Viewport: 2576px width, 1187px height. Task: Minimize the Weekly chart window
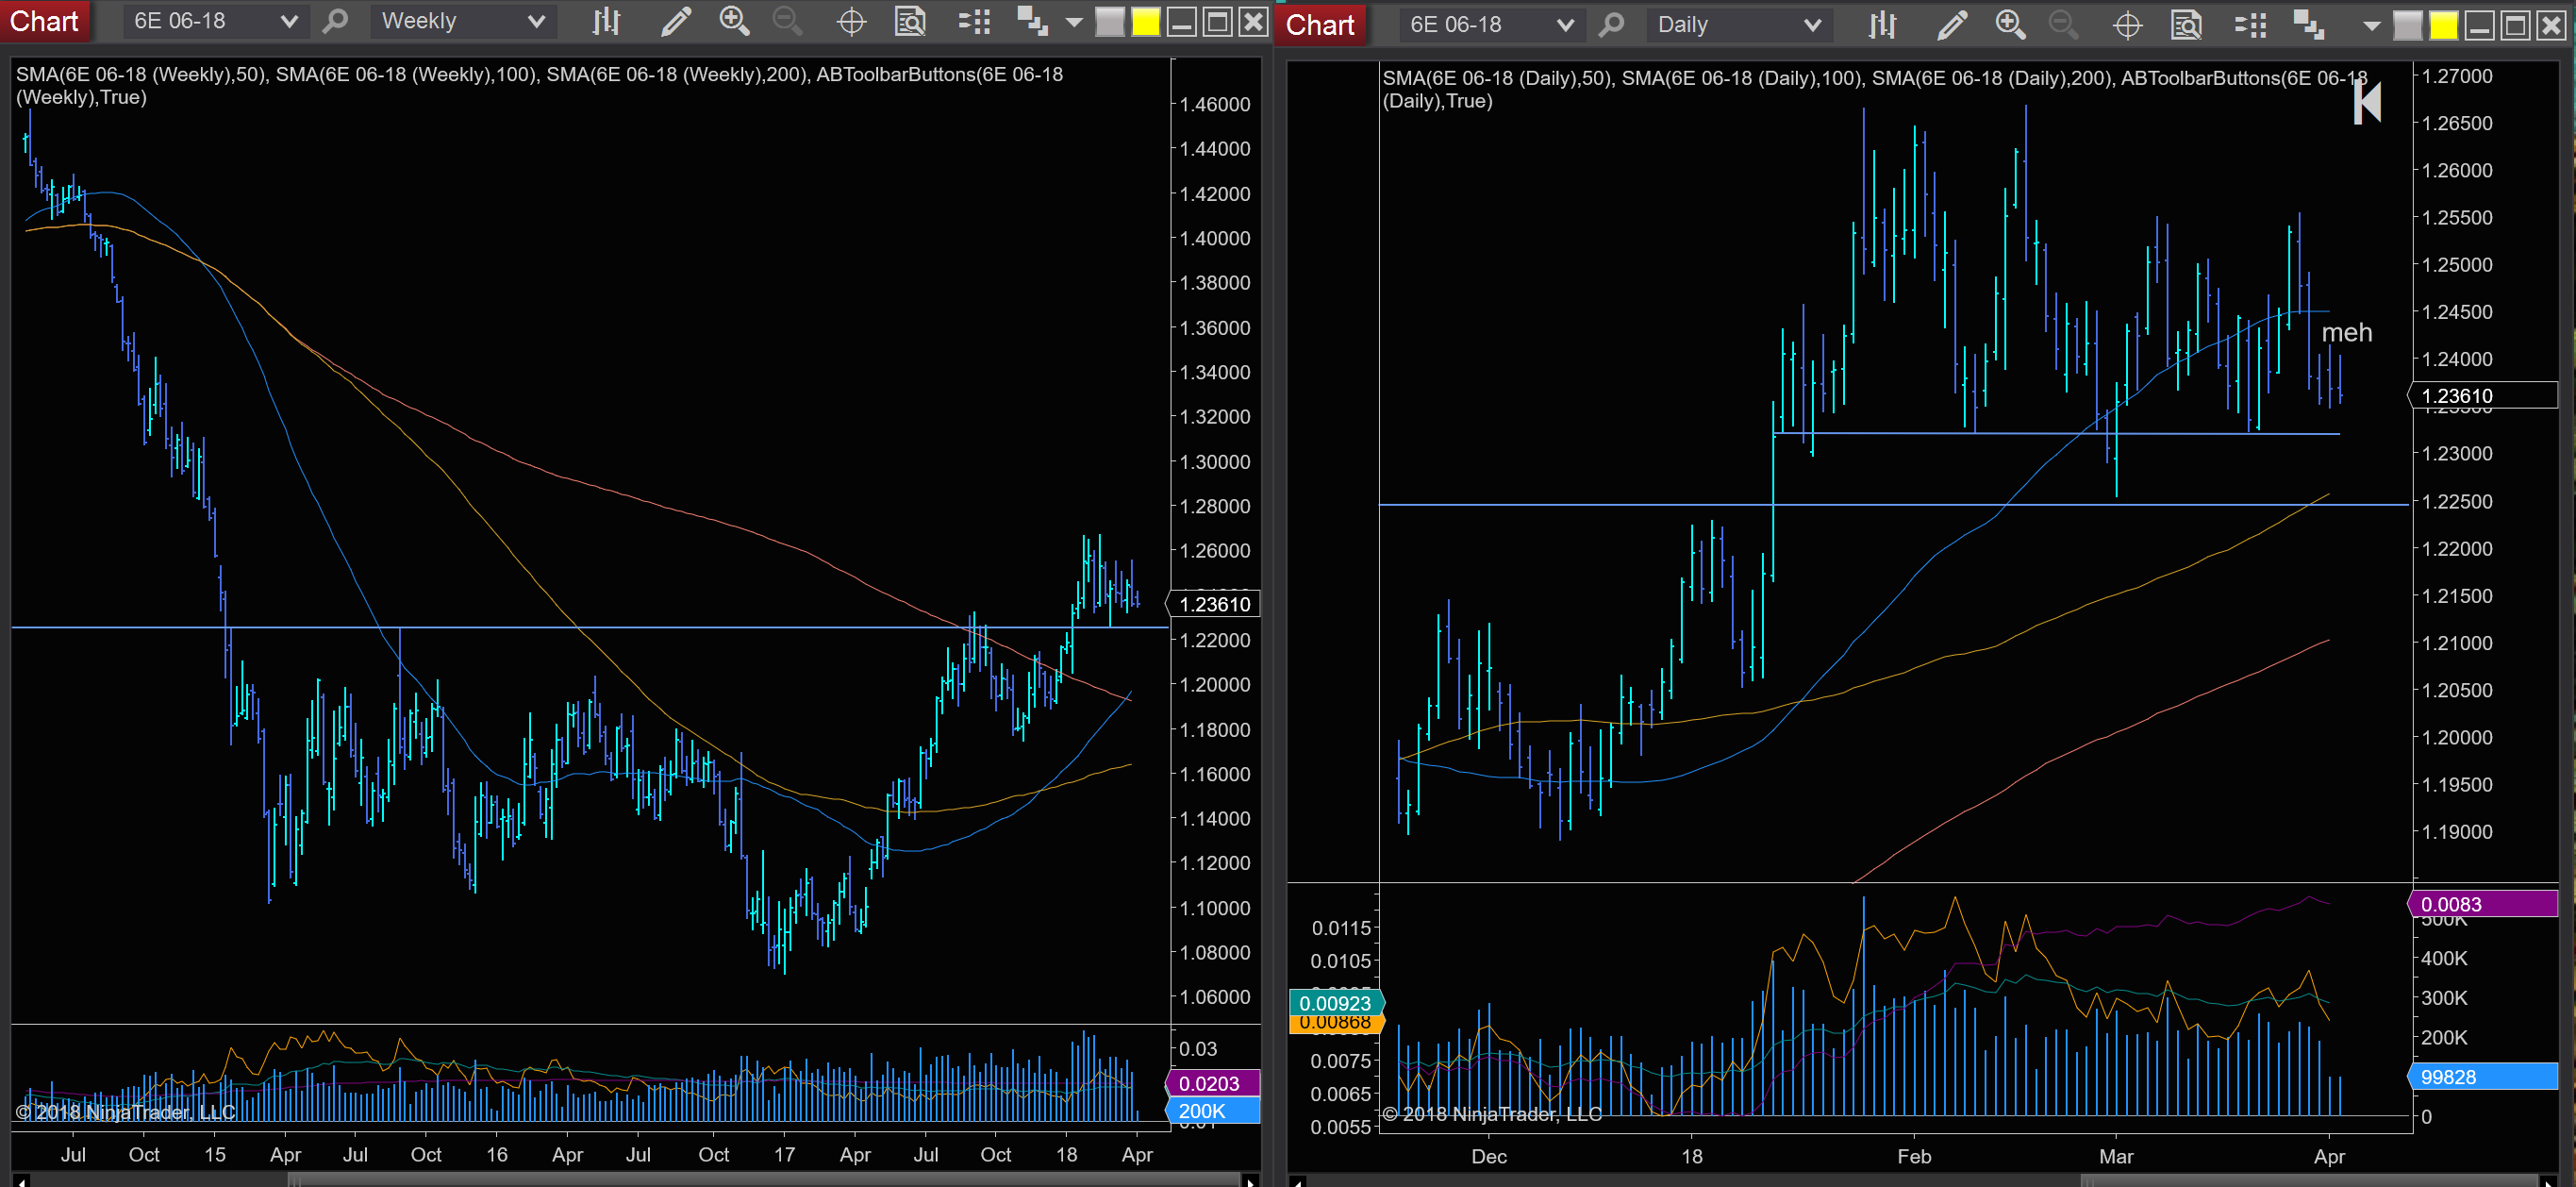[1182, 21]
